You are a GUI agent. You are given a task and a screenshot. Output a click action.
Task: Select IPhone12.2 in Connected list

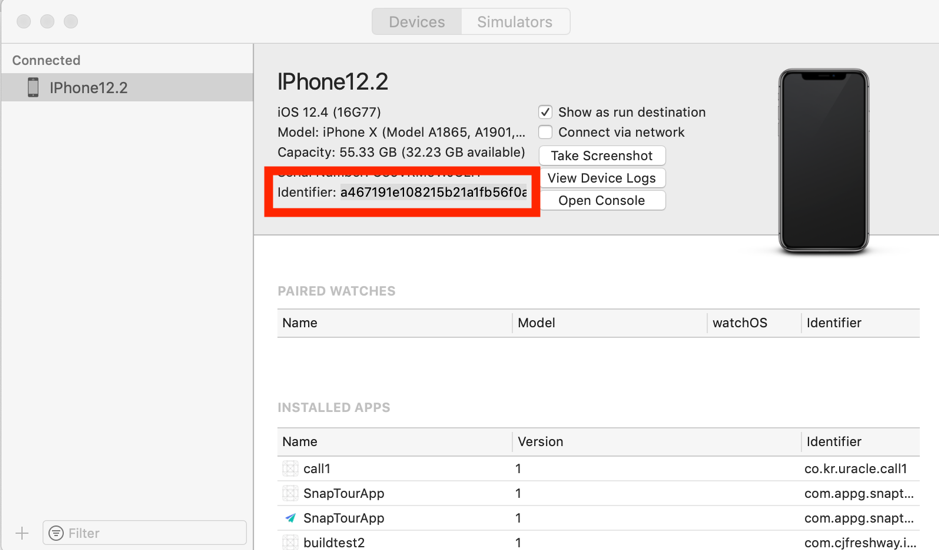coord(127,87)
